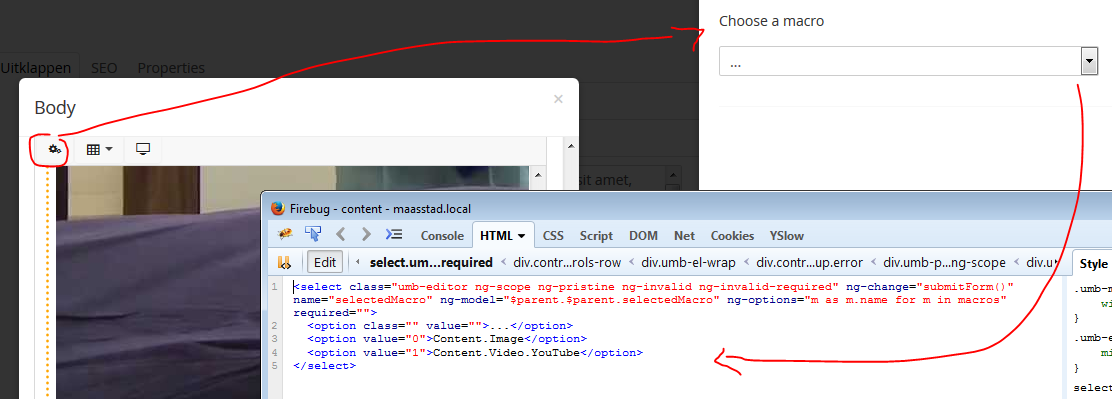
Task: Click Firebug back arrow
Action: click(340, 235)
